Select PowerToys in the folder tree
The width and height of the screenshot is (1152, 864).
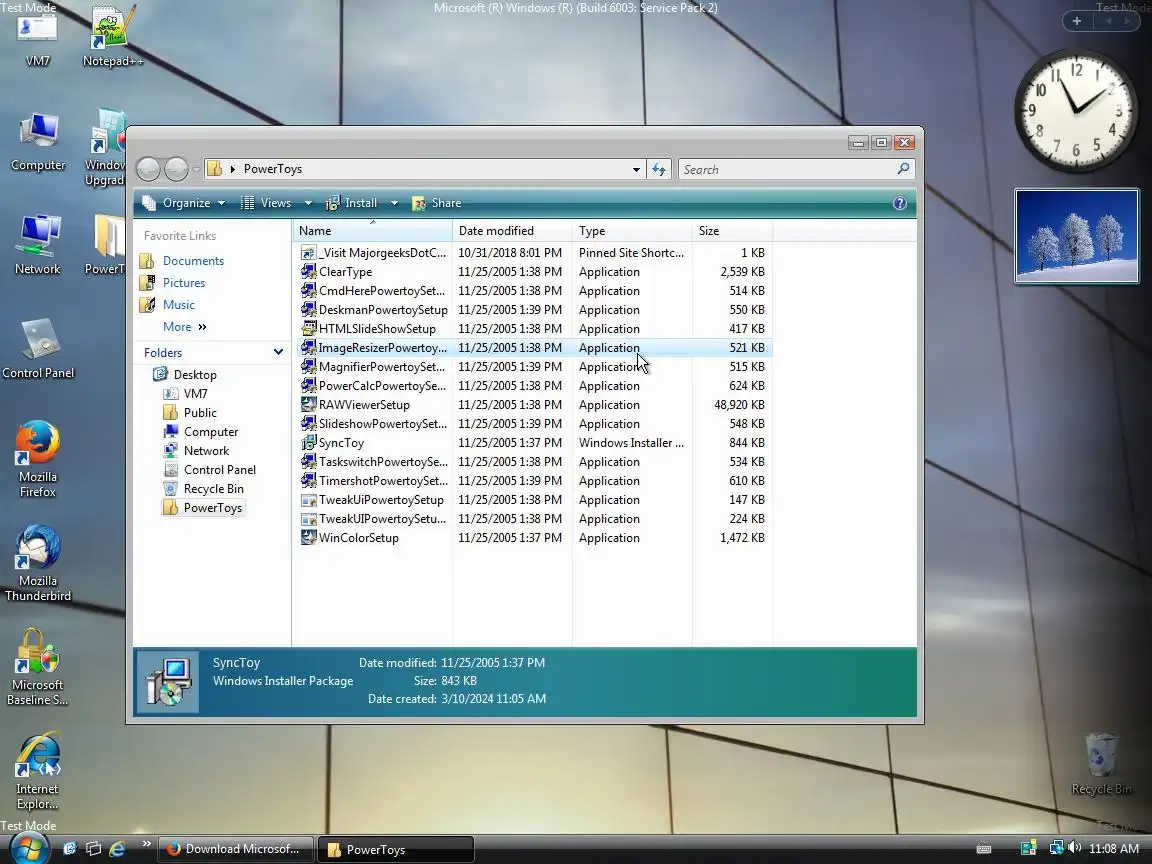[212, 508]
